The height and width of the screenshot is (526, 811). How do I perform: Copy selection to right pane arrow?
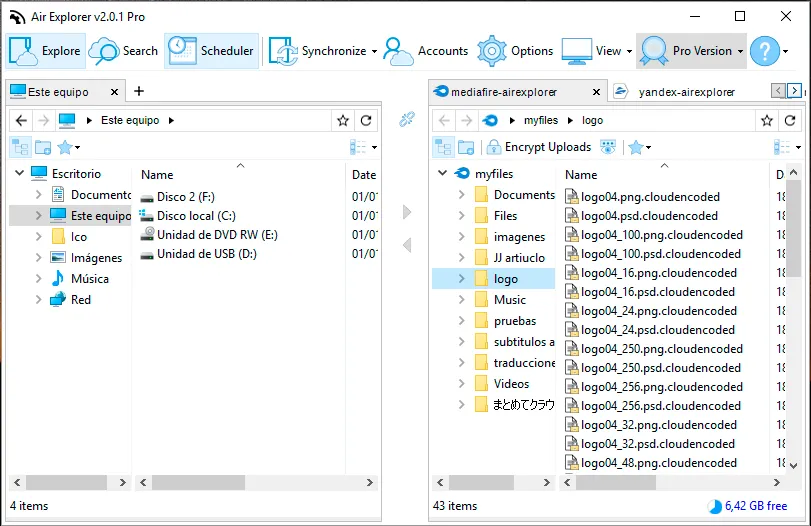(x=407, y=212)
